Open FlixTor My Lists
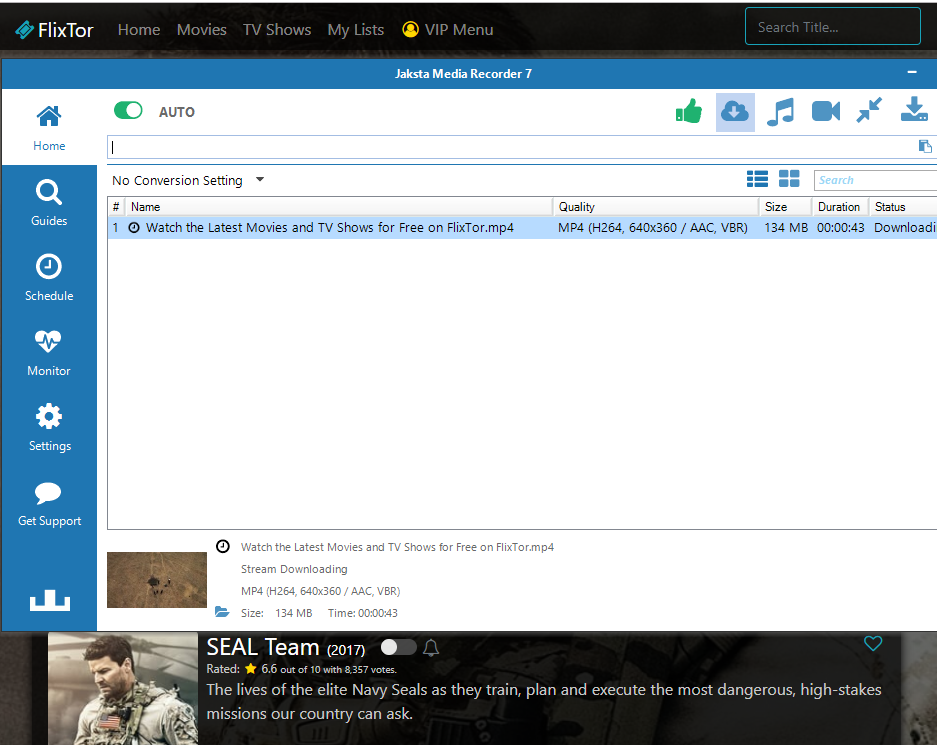The image size is (937, 745). pos(356,30)
